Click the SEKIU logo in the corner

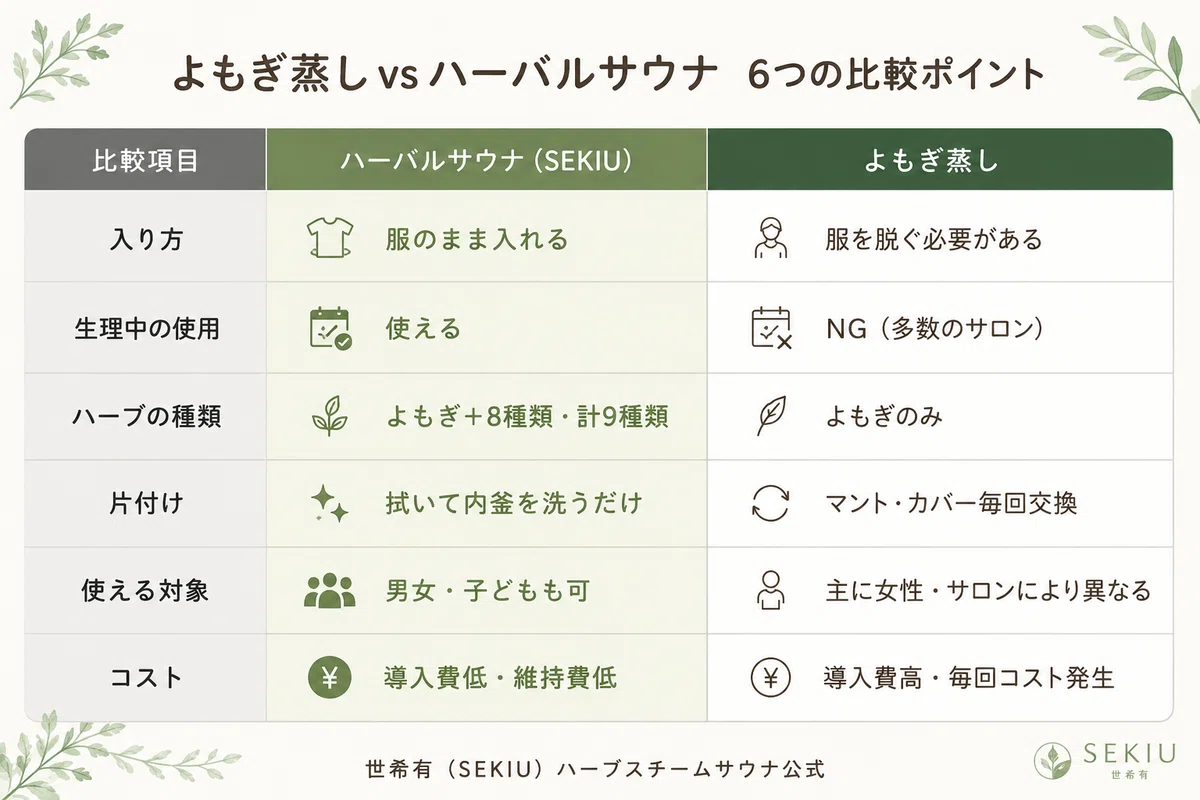(1105, 758)
